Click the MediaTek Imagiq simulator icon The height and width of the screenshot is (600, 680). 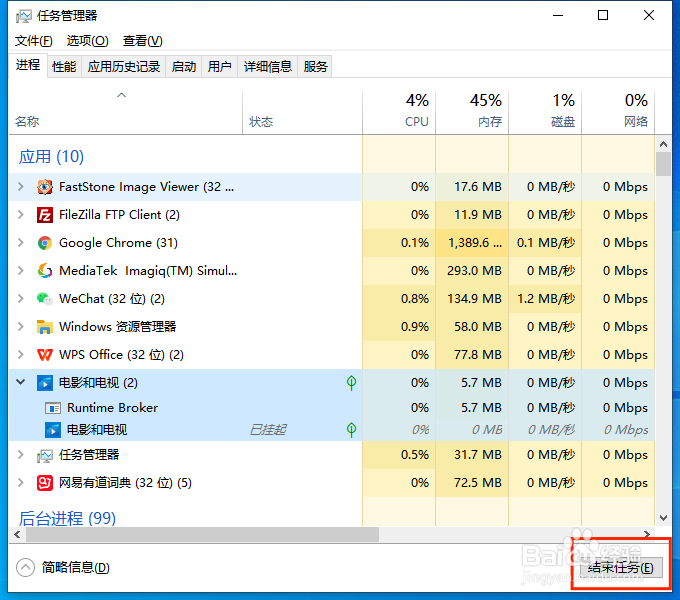tap(45, 271)
